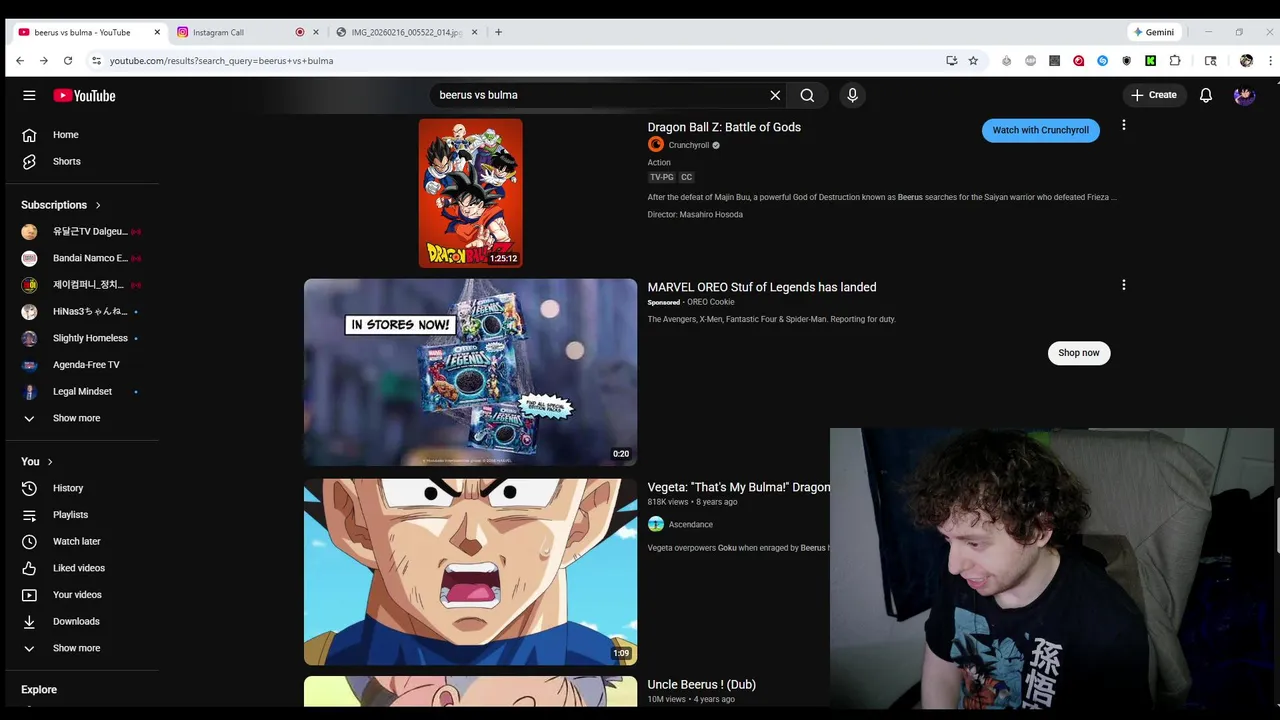Open Uncle Beerus ! (Dub) video title
Screen dimensions: 1280x720
pyautogui.click(x=702, y=685)
